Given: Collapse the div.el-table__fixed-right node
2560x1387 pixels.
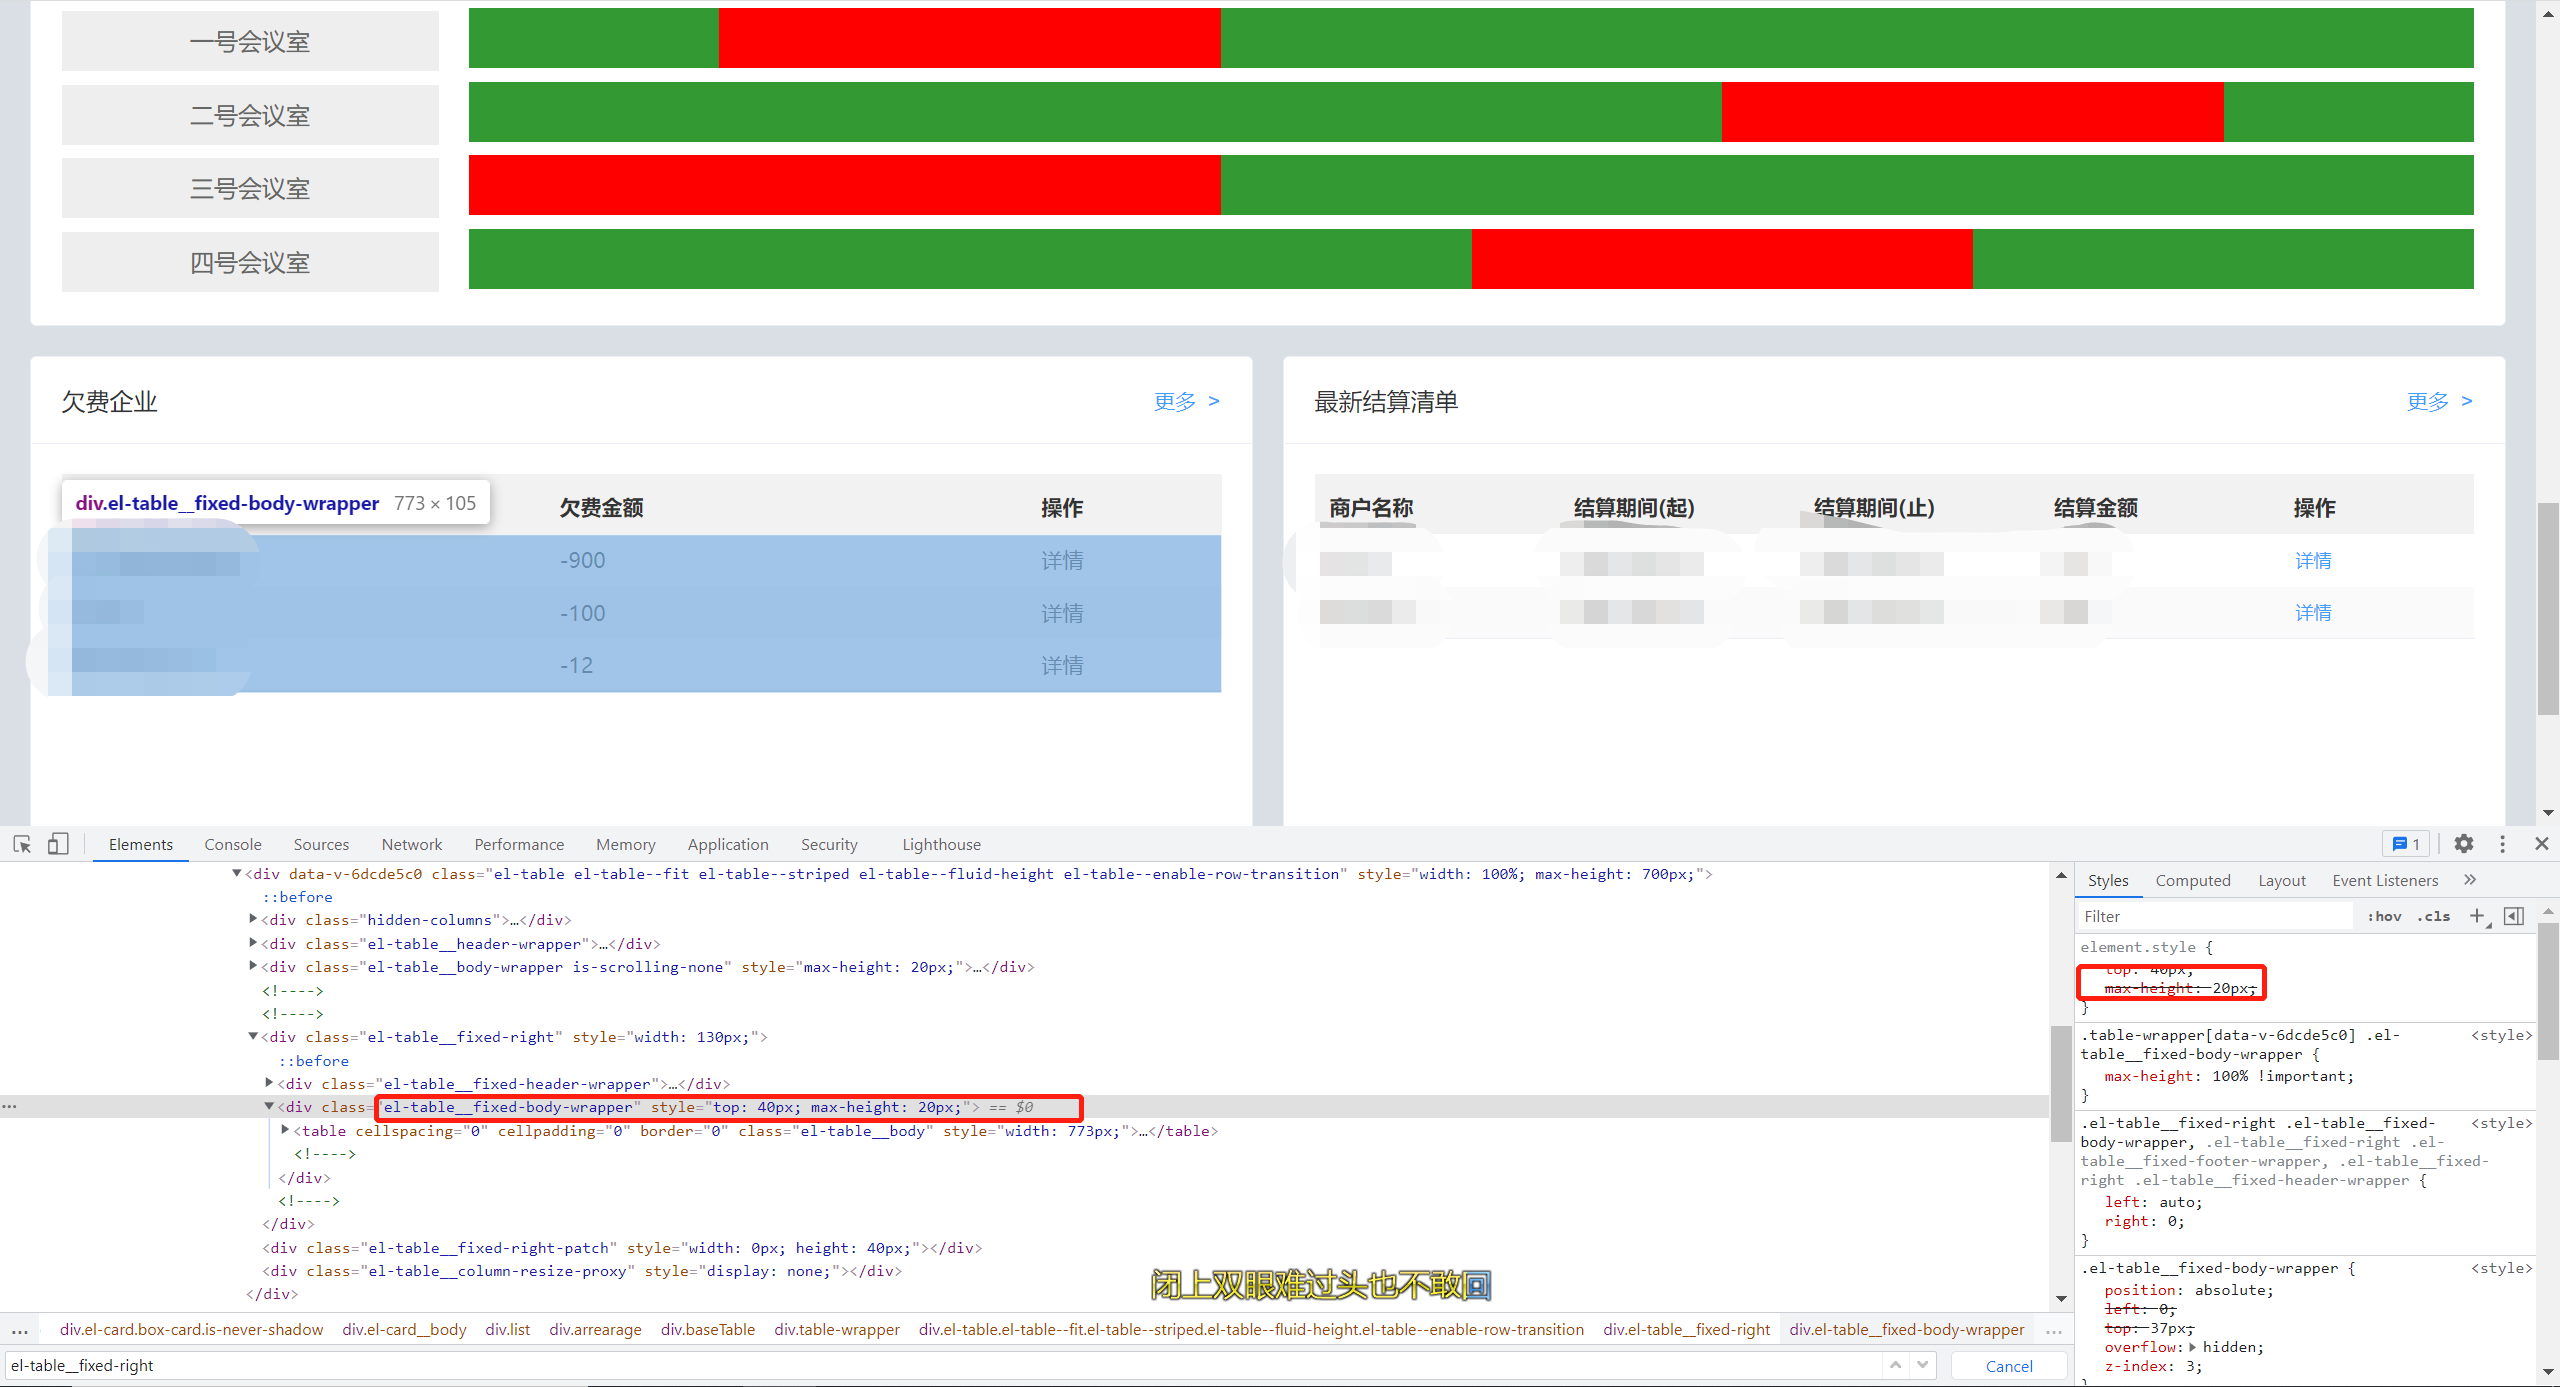Looking at the screenshot, I should pyautogui.click(x=253, y=1037).
